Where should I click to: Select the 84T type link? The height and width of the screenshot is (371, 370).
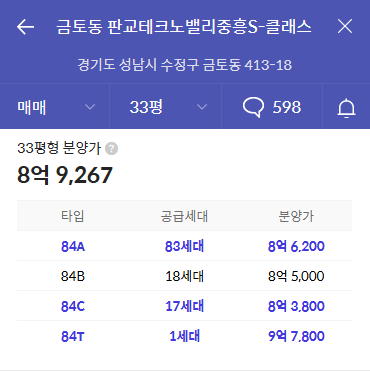pos(73,336)
